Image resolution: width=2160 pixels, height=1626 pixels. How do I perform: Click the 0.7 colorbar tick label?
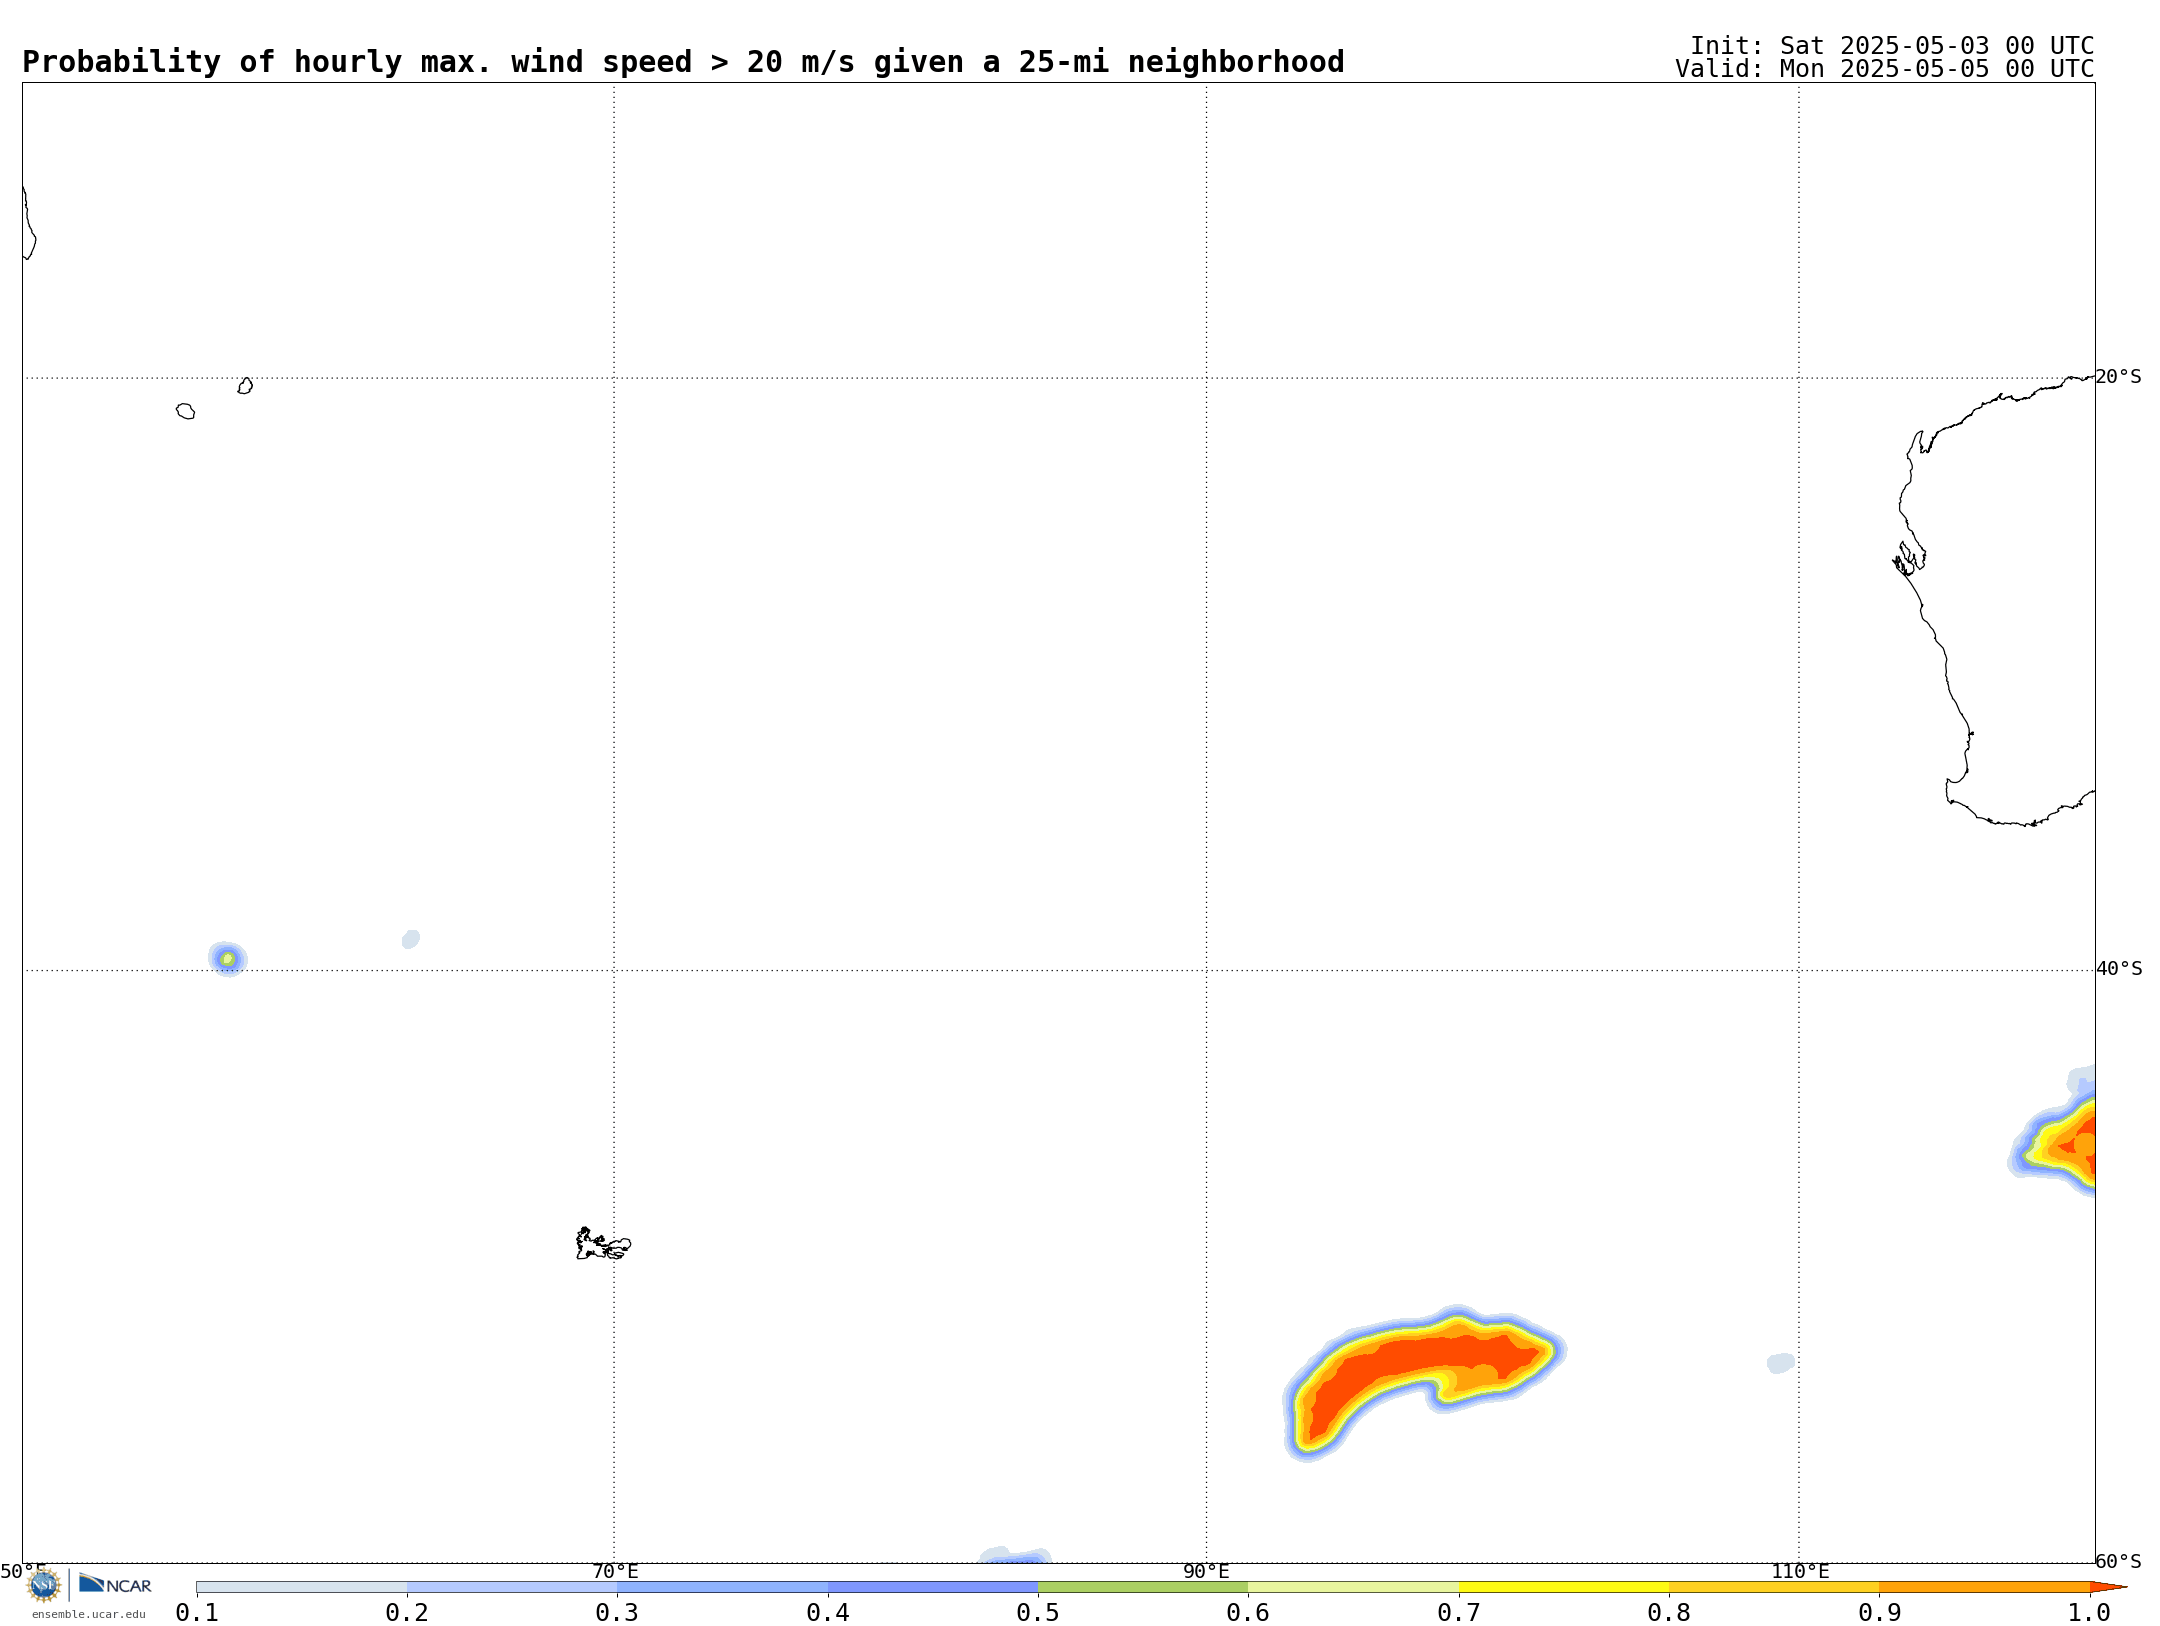[x=1459, y=1613]
